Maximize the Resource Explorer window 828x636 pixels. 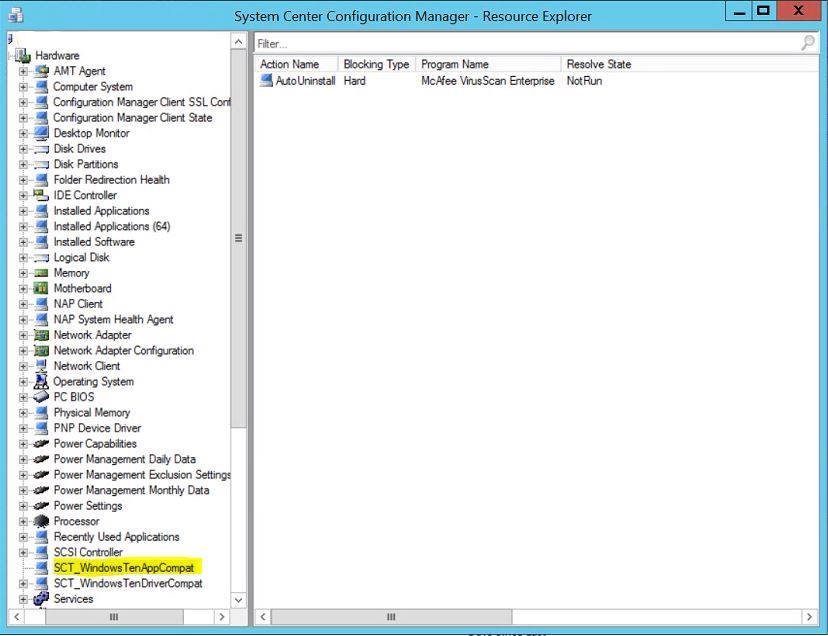click(764, 11)
